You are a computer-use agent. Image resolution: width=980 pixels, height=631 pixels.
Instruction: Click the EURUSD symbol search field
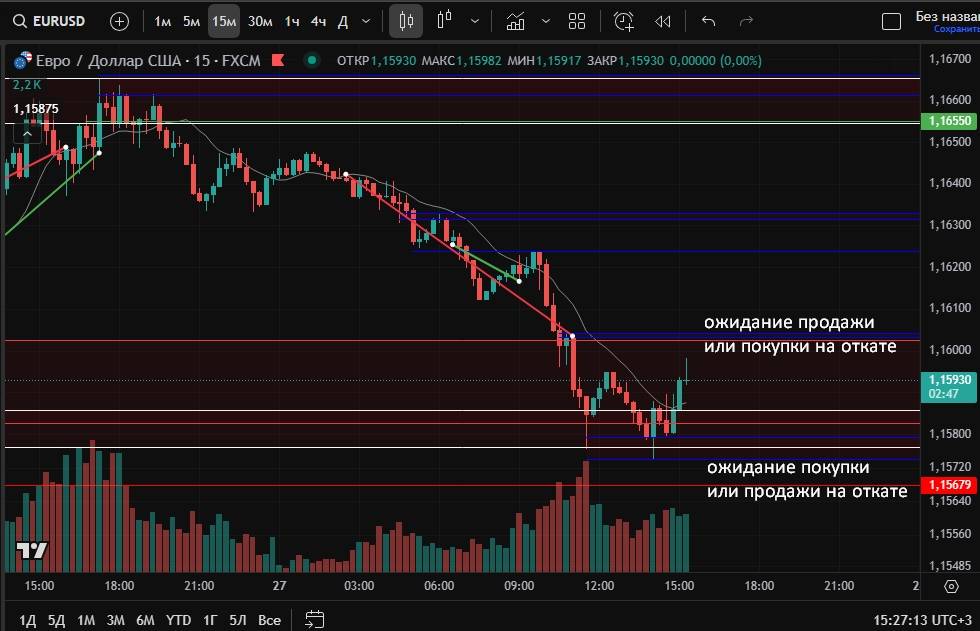[x=50, y=21]
